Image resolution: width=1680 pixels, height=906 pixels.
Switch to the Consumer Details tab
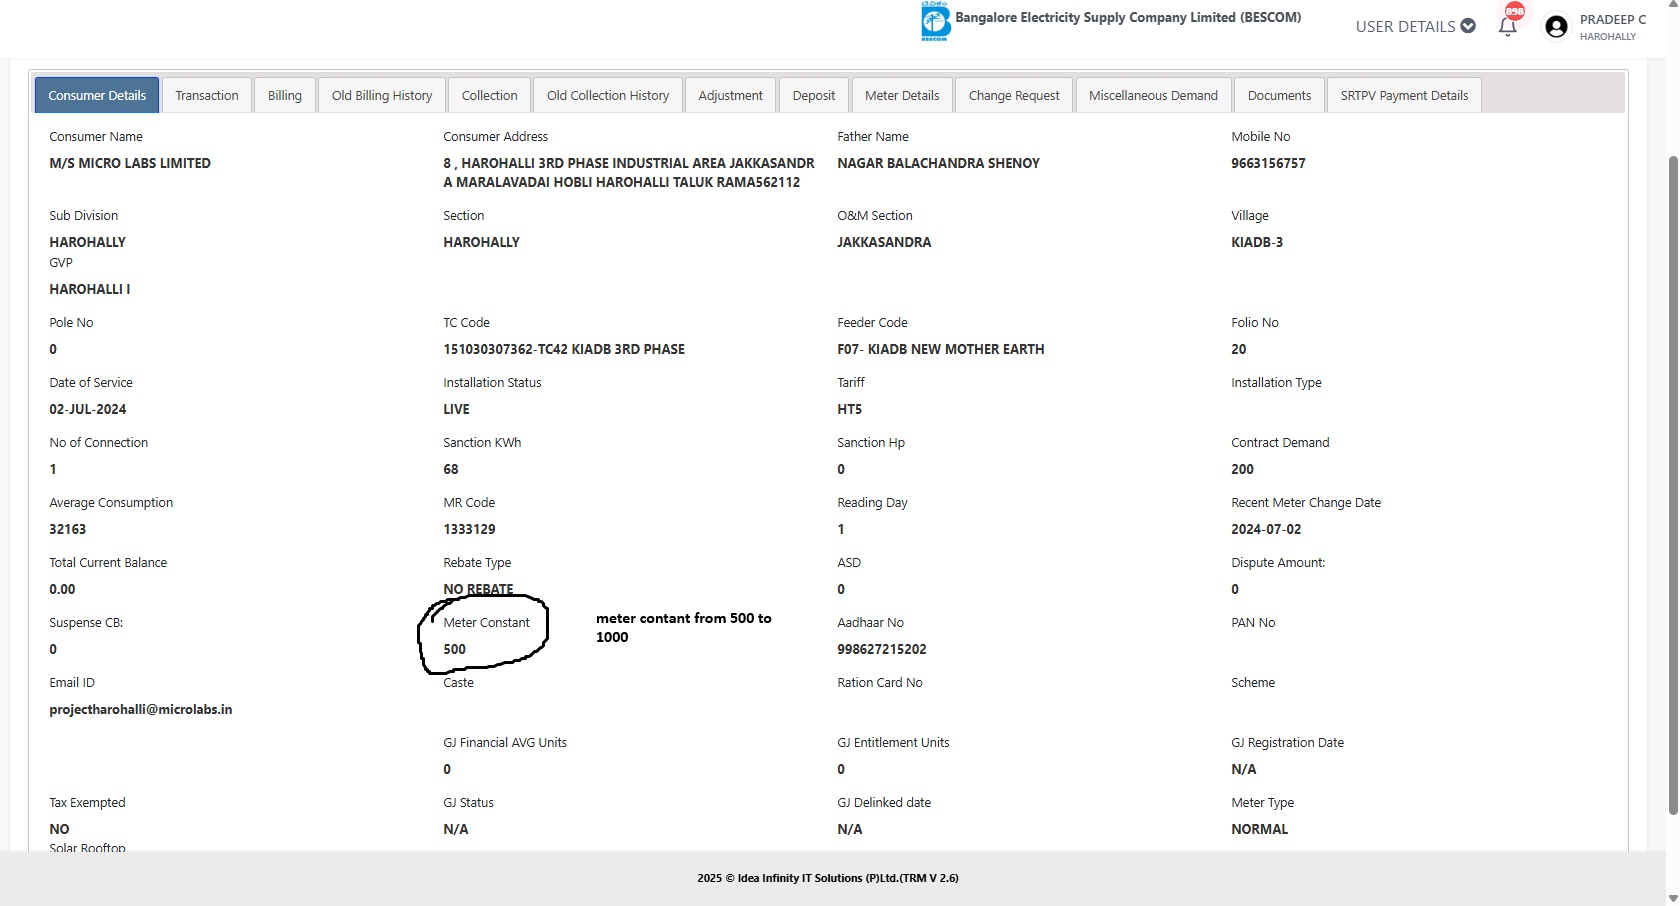tap(97, 95)
